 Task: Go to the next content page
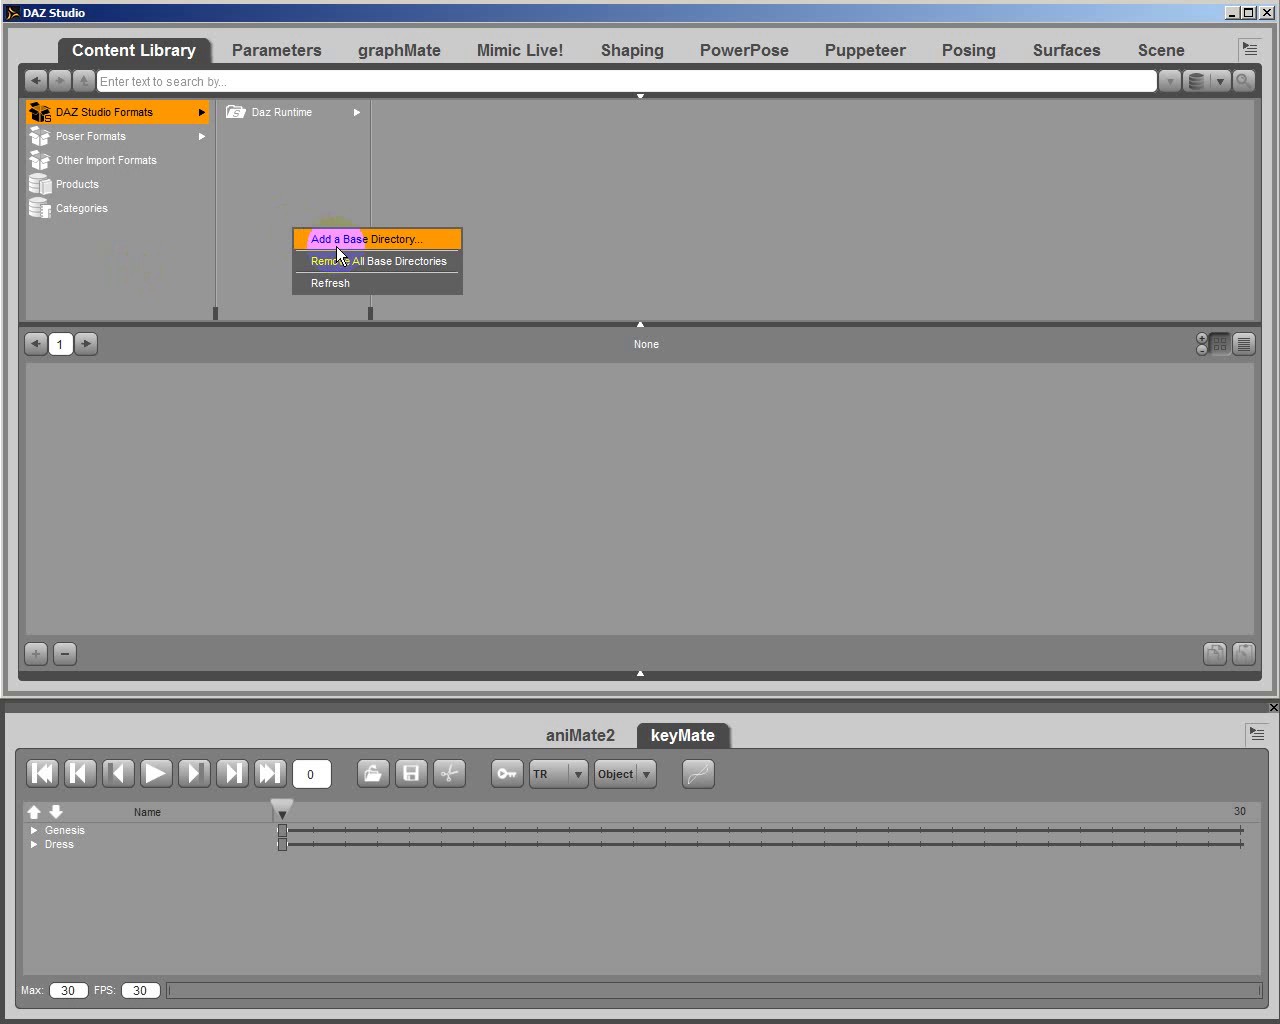86,344
